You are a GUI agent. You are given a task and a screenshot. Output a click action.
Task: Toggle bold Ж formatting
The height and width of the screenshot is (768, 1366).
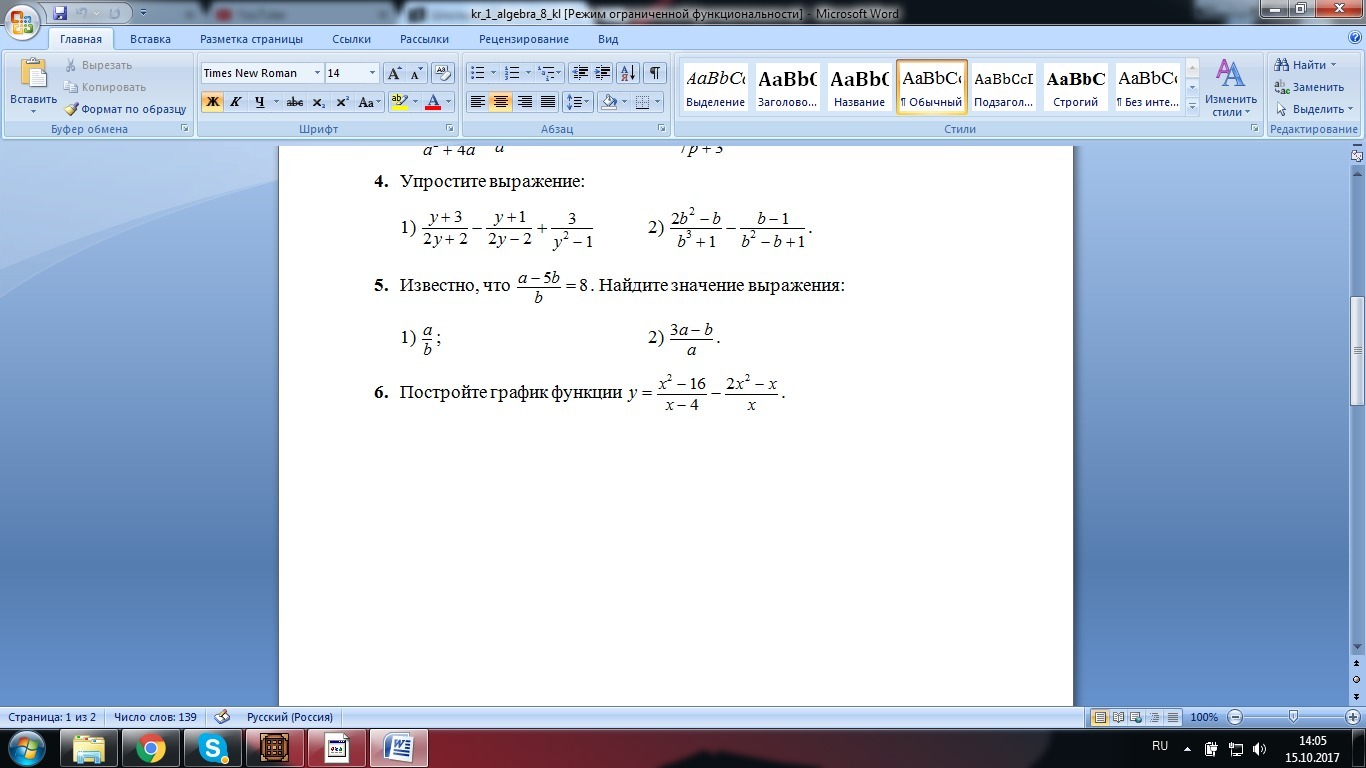pyautogui.click(x=212, y=102)
